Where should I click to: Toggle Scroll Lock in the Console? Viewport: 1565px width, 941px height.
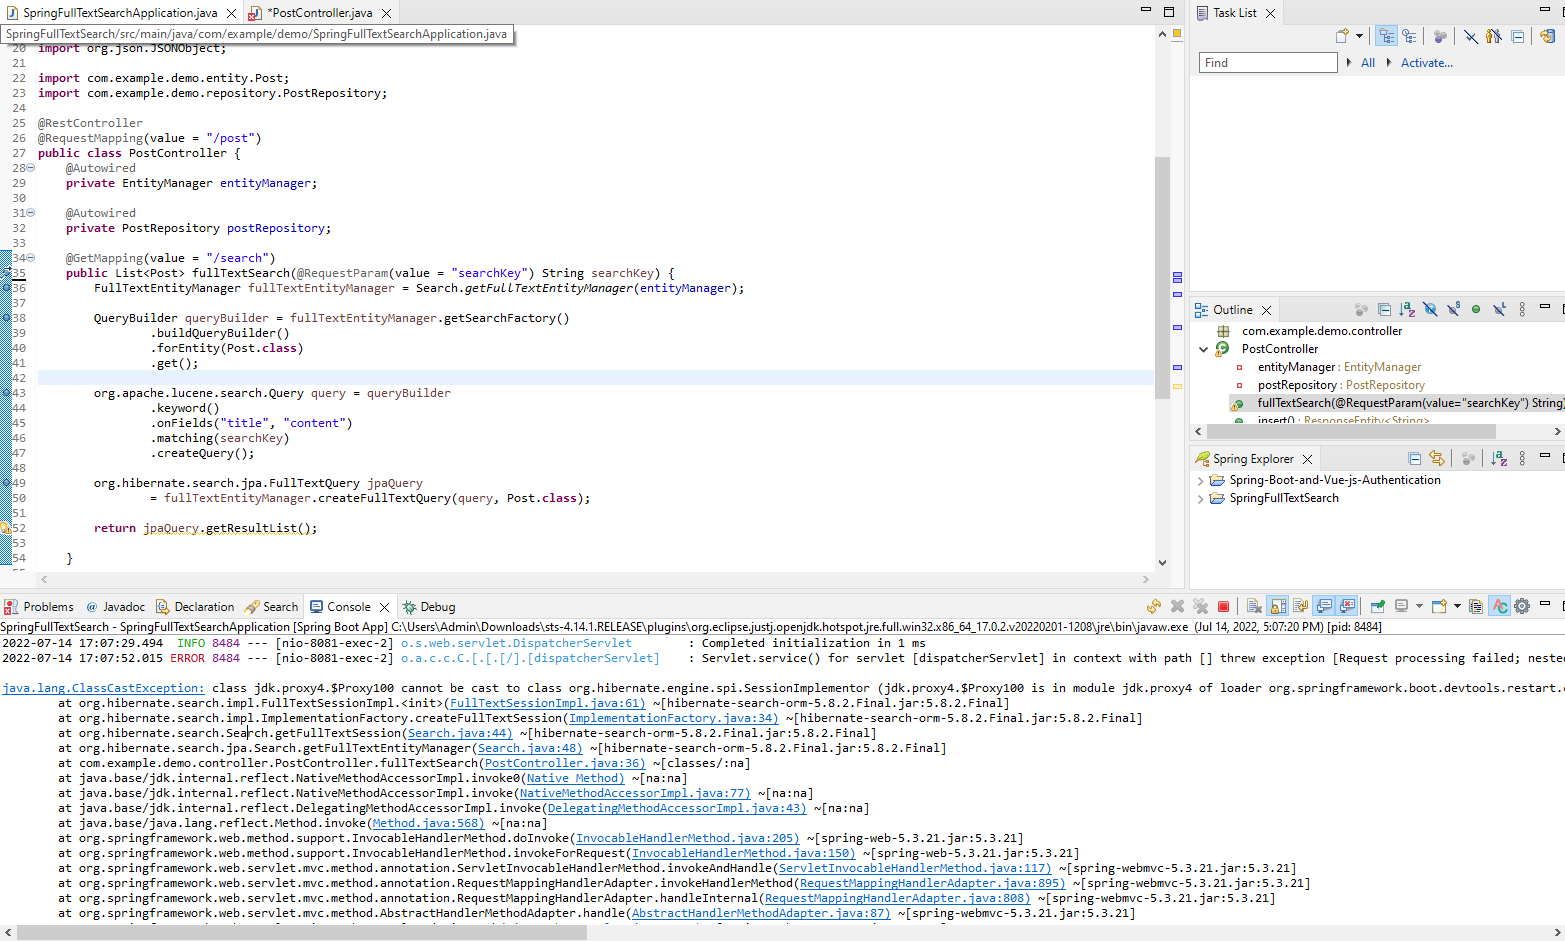[1277, 607]
